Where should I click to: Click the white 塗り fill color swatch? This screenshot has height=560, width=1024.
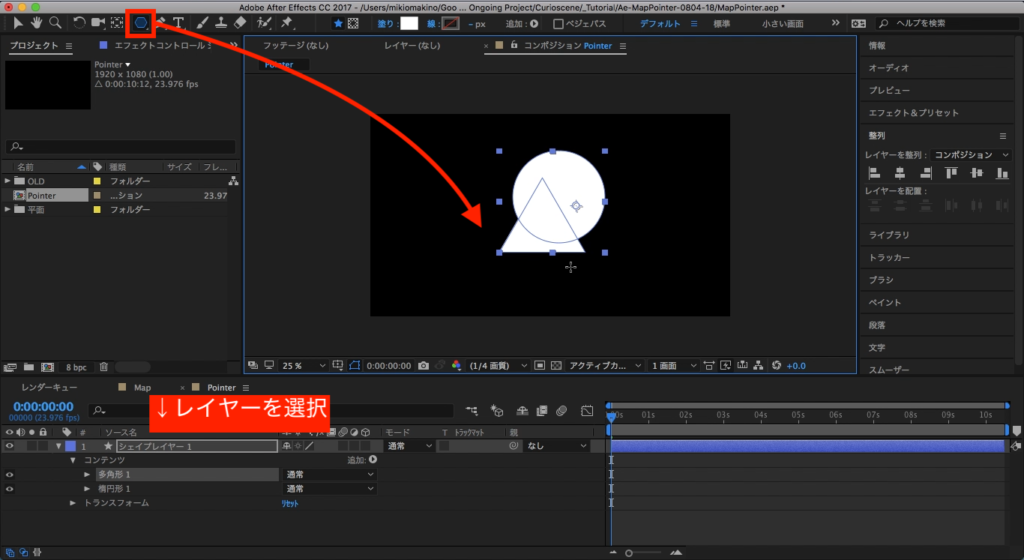pos(409,23)
